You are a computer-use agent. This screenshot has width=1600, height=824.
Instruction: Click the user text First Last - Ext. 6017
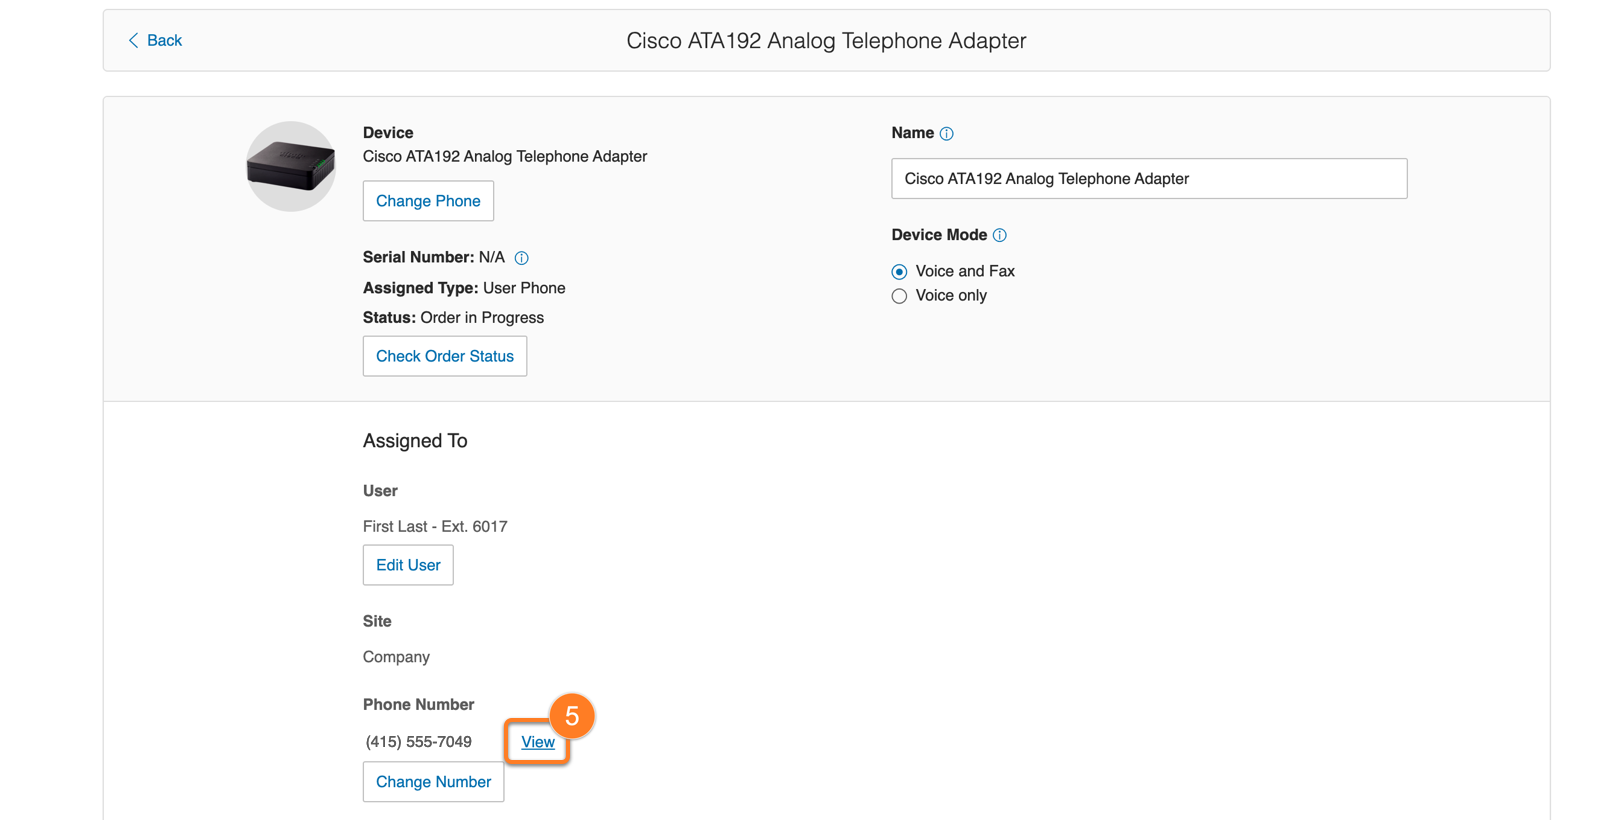(435, 527)
